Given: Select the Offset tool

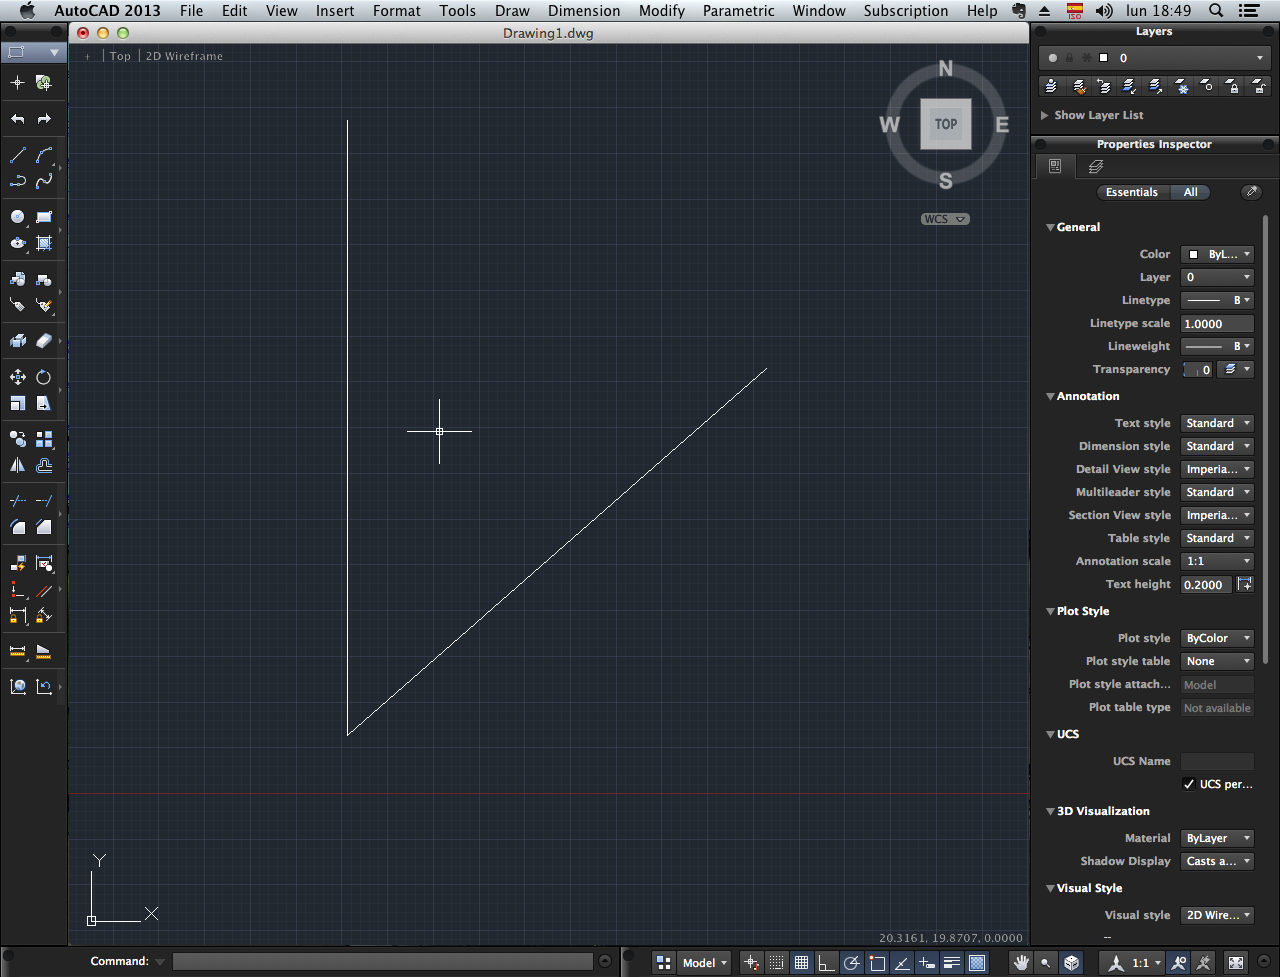Looking at the screenshot, I should click(x=44, y=465).
